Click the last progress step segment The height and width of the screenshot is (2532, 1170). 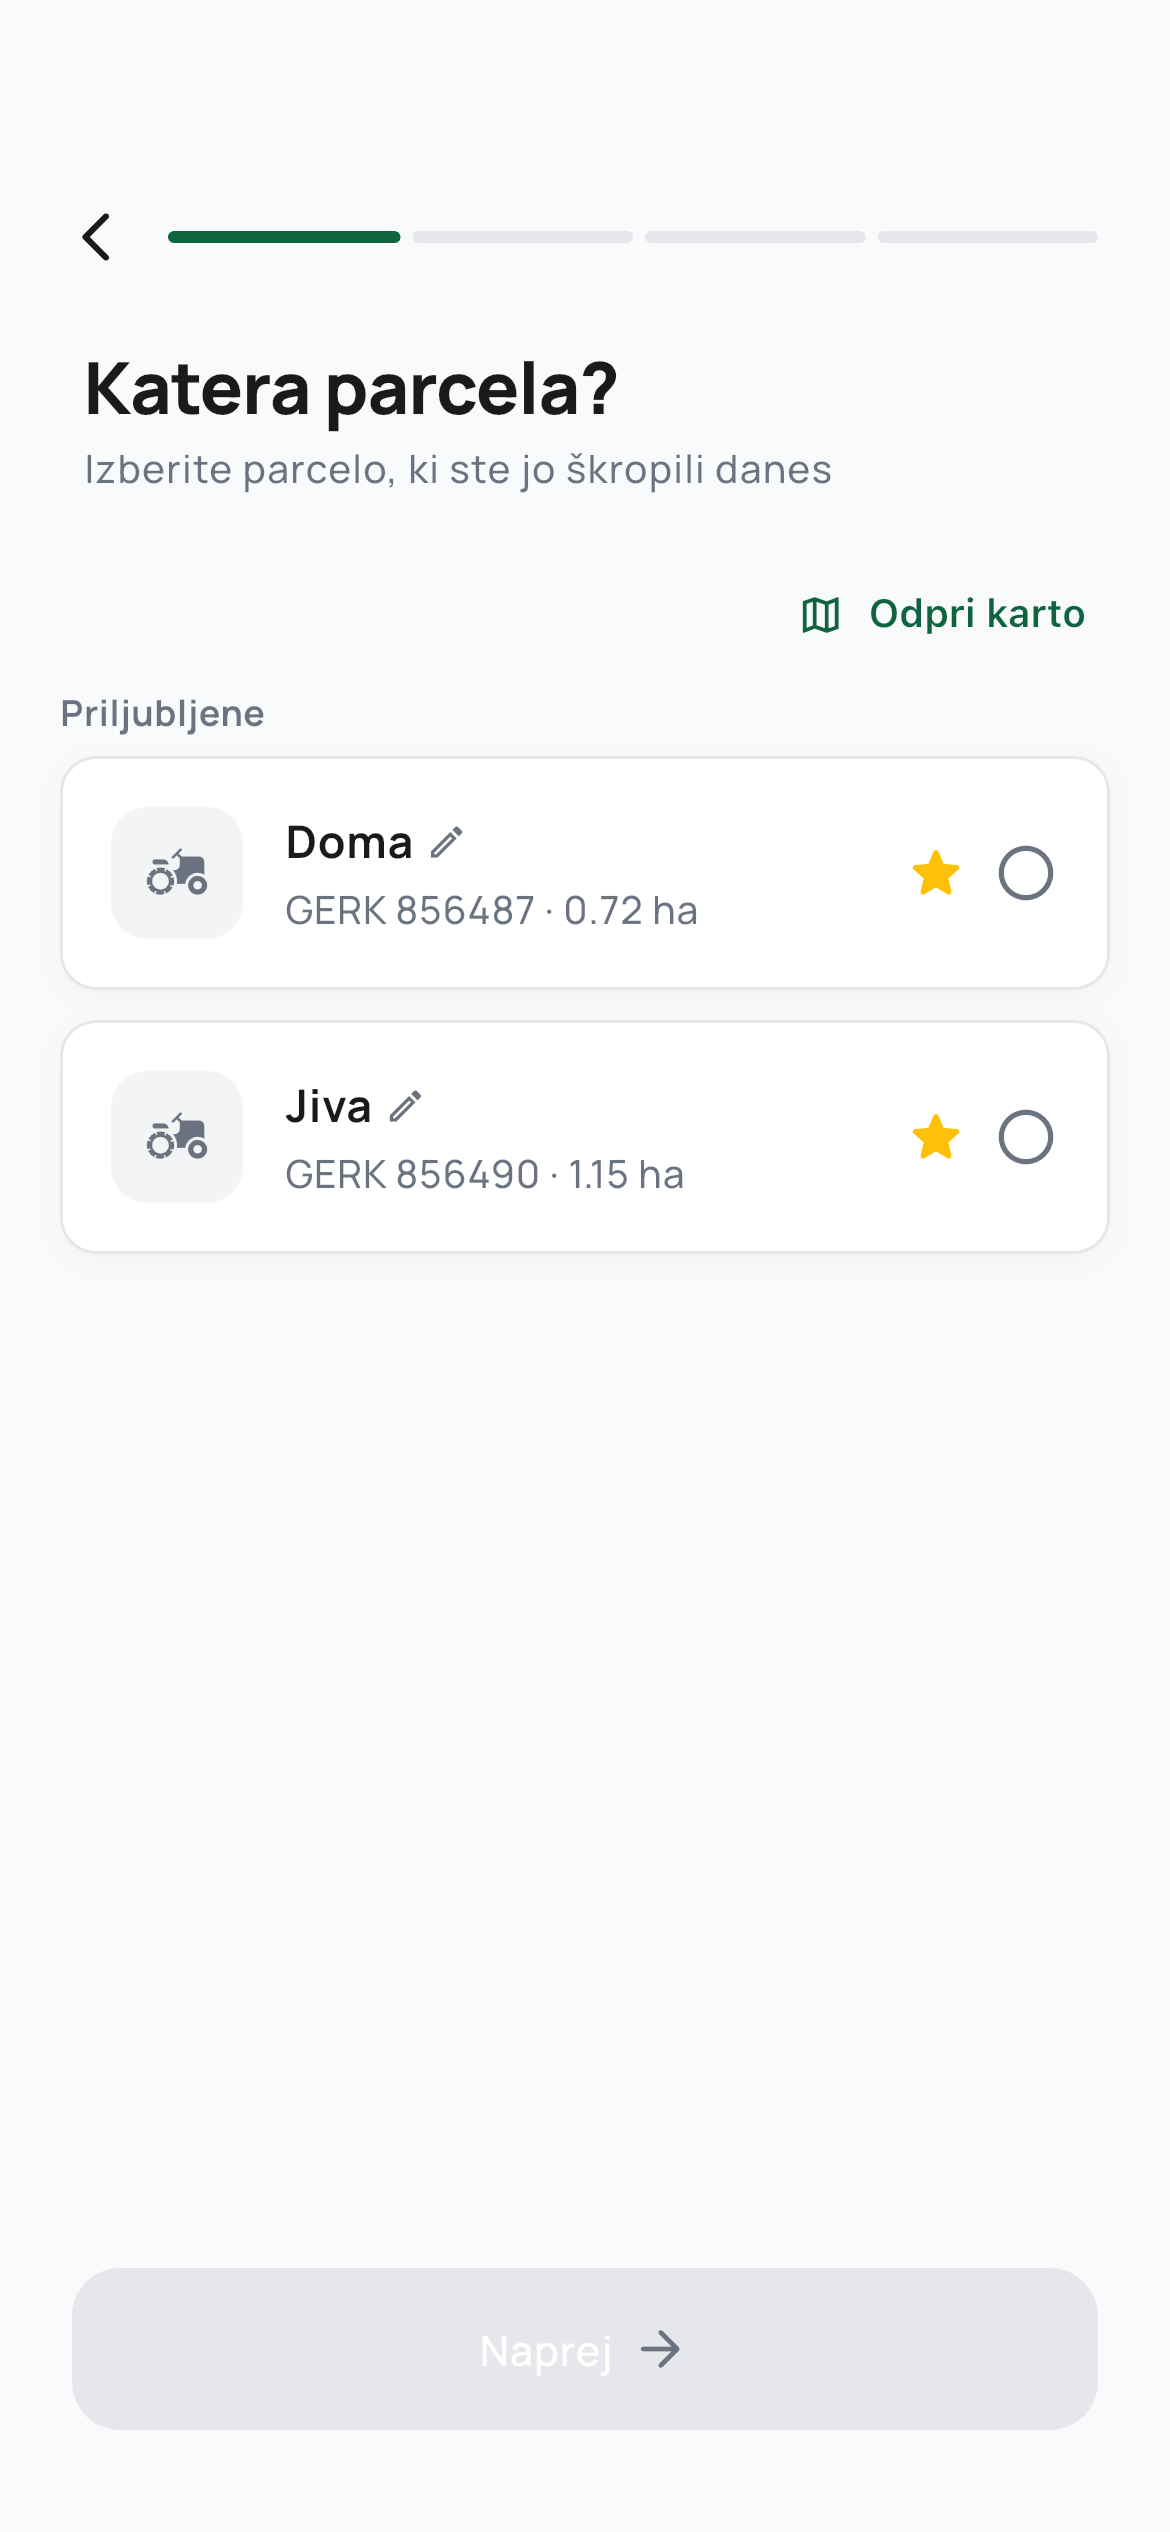[x=987, y=237]
